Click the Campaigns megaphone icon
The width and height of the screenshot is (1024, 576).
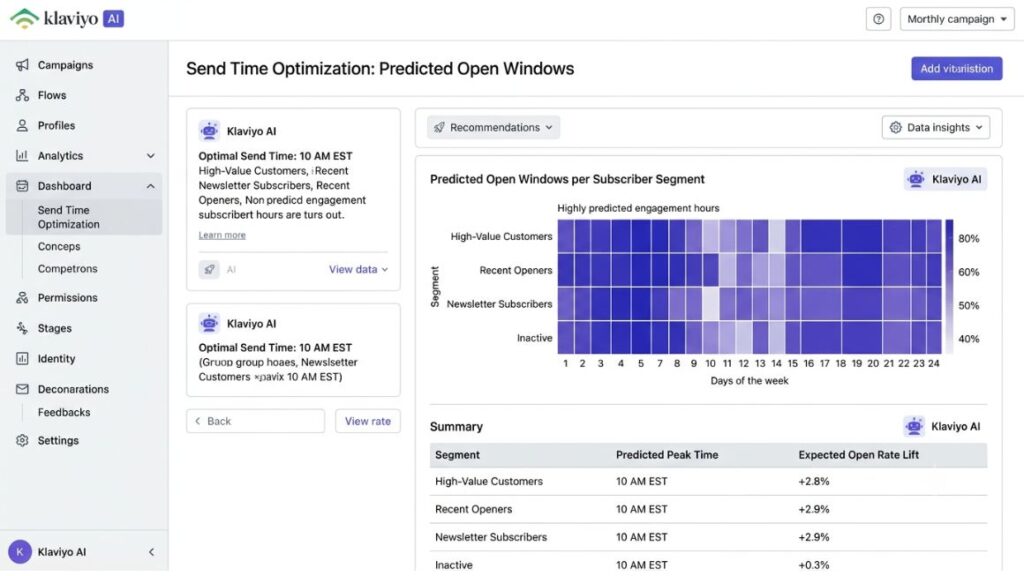coord(22,65)
